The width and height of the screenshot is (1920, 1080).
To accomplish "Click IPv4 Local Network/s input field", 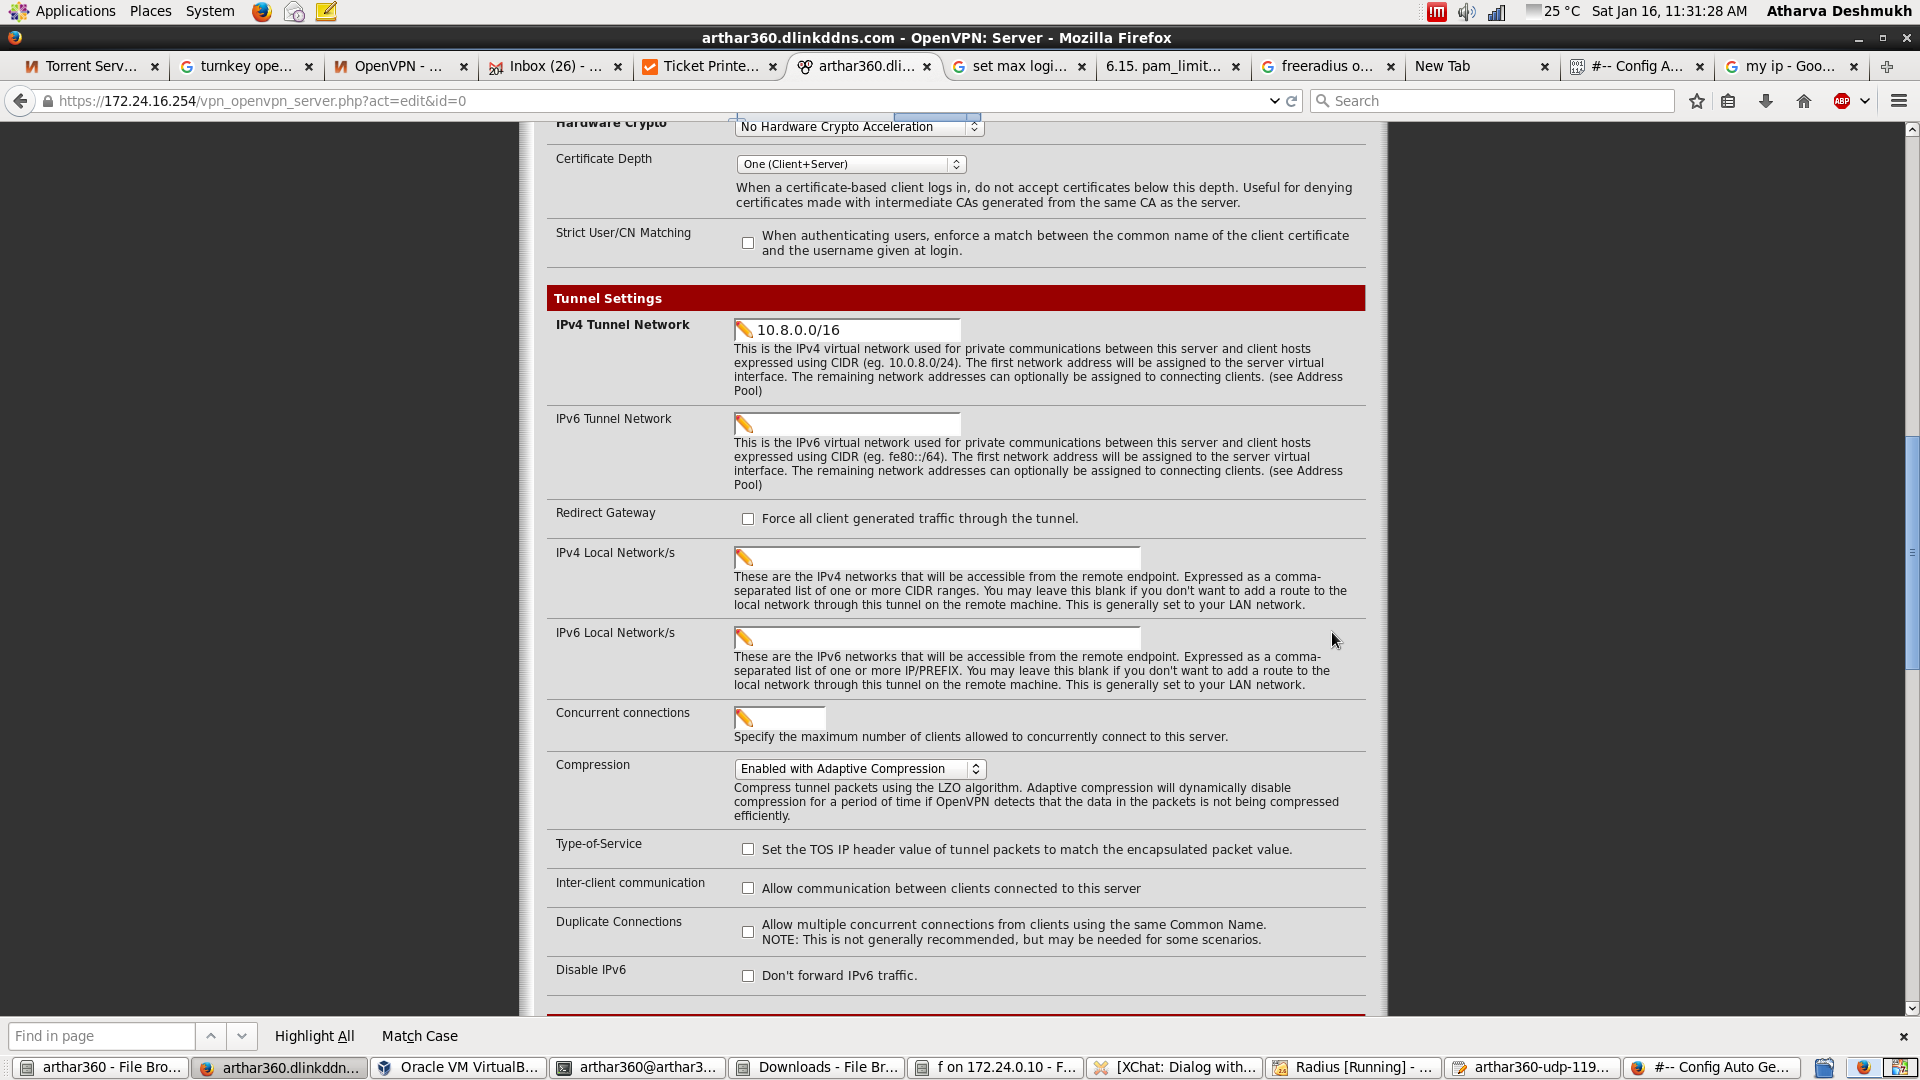I will (x=937, y=558).
